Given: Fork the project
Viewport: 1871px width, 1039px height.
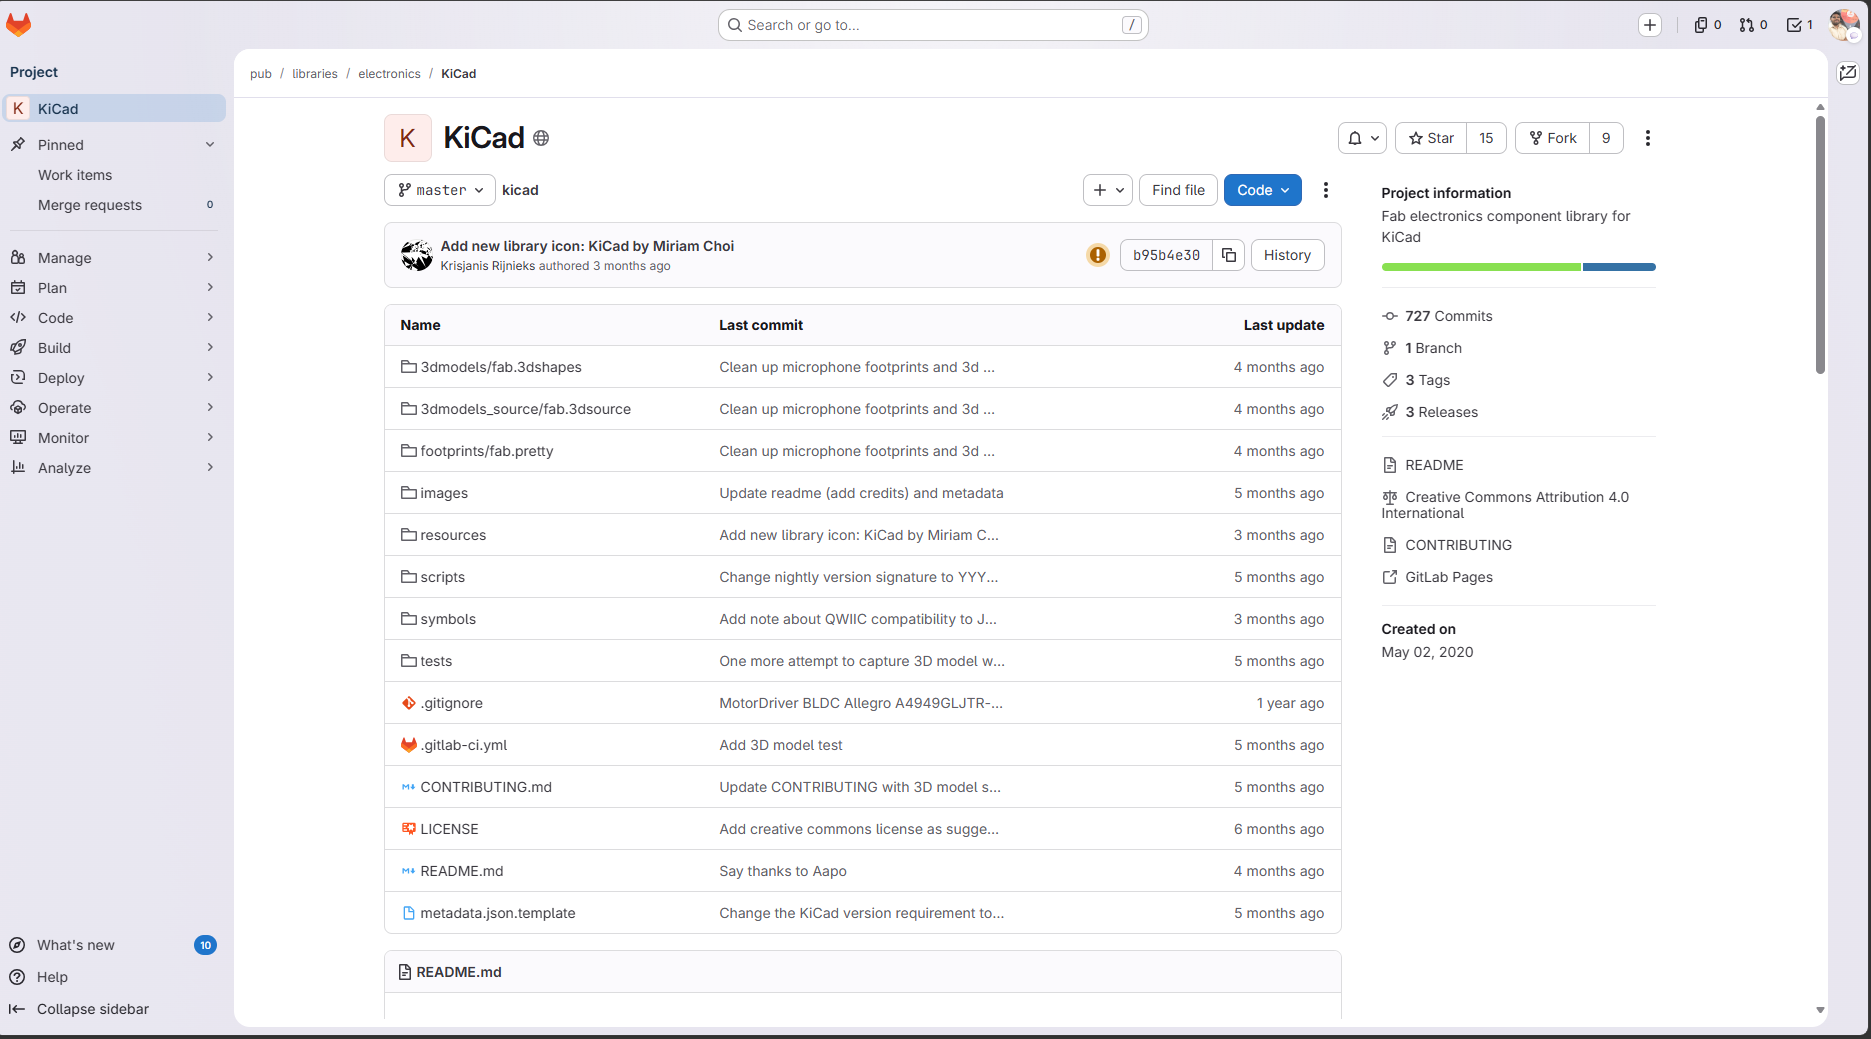Looking at the screenshot, I should (x=1553, y=138).
